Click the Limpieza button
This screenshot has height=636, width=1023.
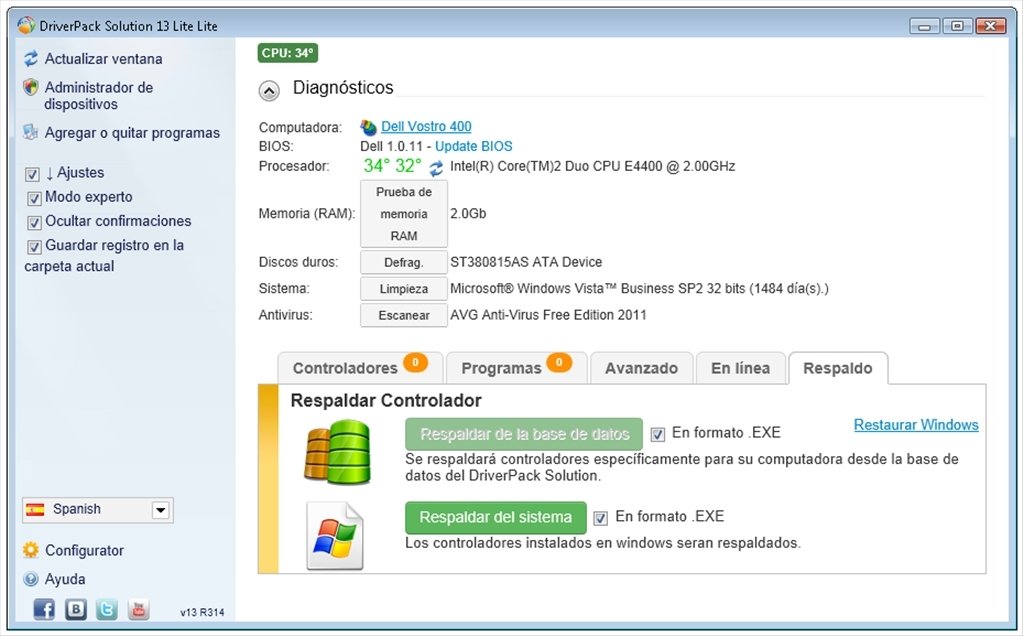click(x=404, y=288)
